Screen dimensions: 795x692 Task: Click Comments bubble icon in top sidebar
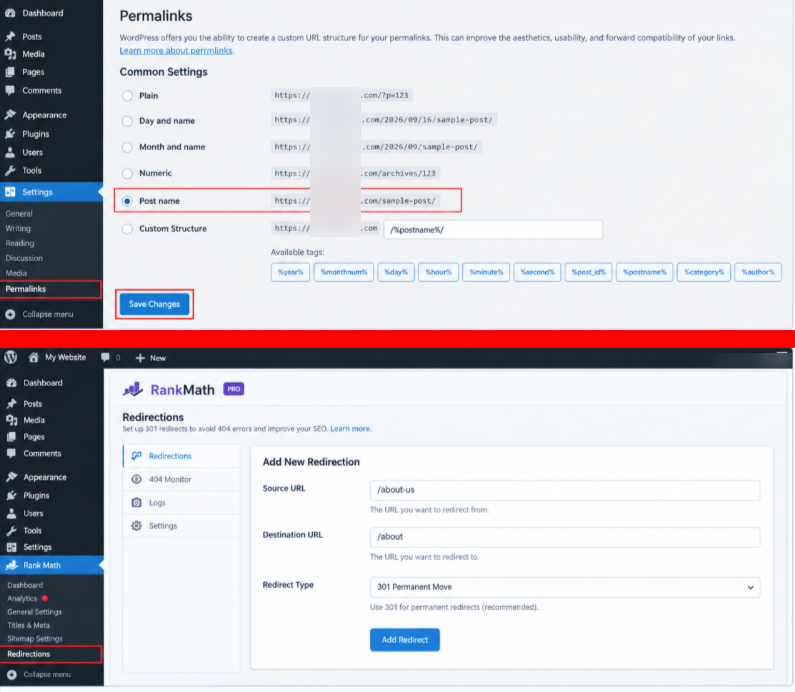(10, 90)
